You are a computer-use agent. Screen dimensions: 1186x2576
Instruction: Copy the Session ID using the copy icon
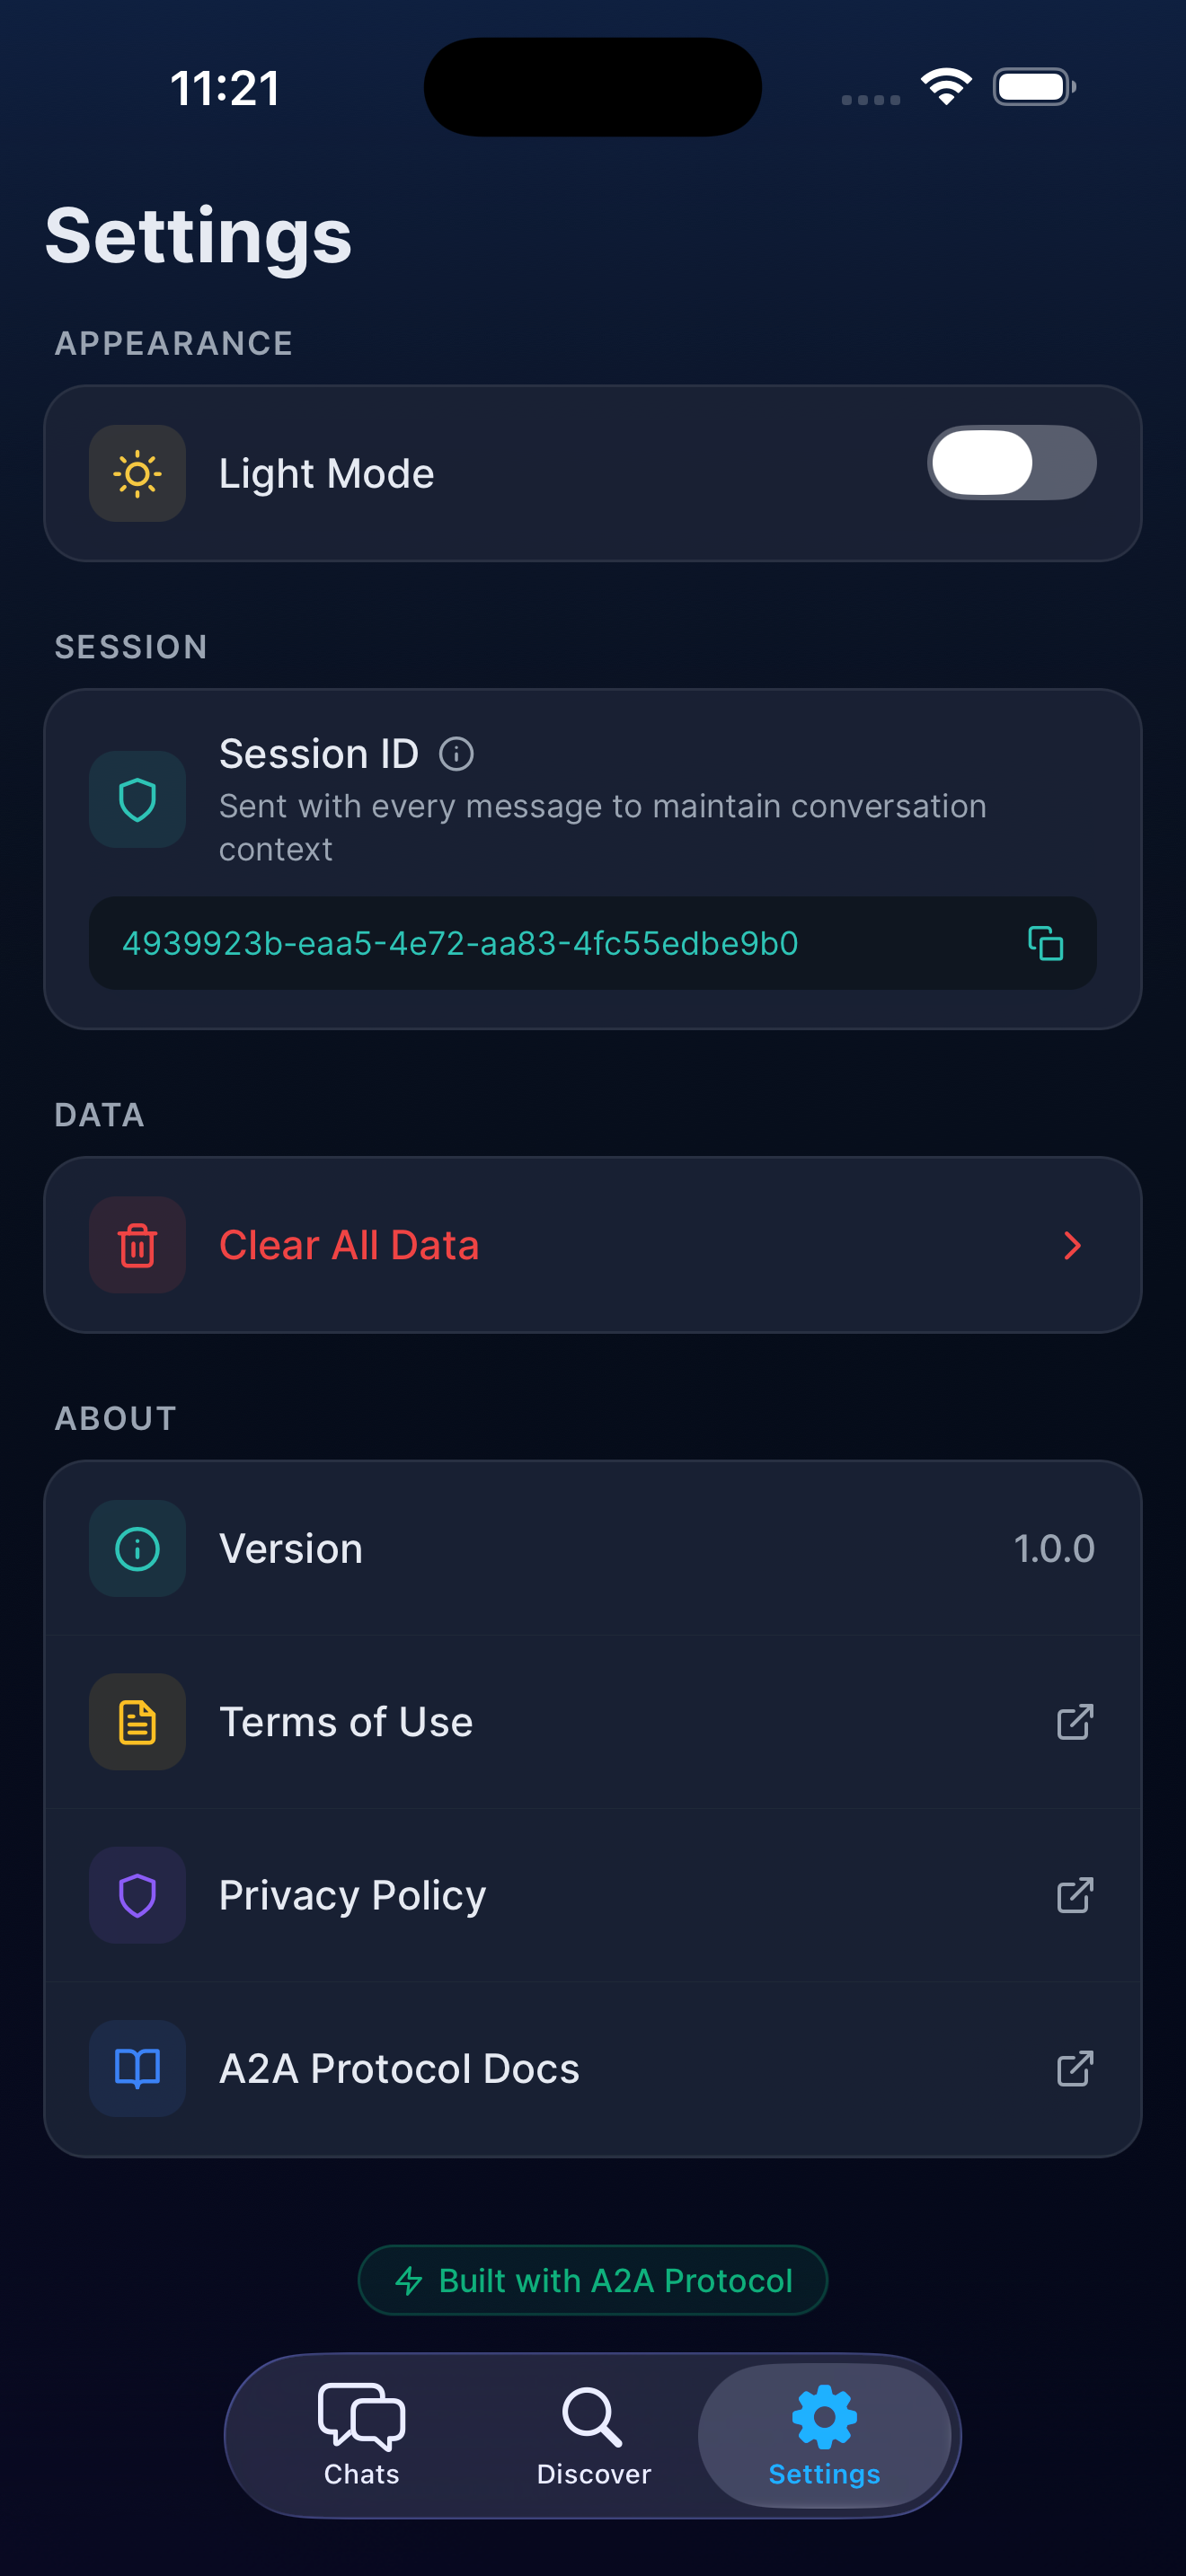point(1045,942)
